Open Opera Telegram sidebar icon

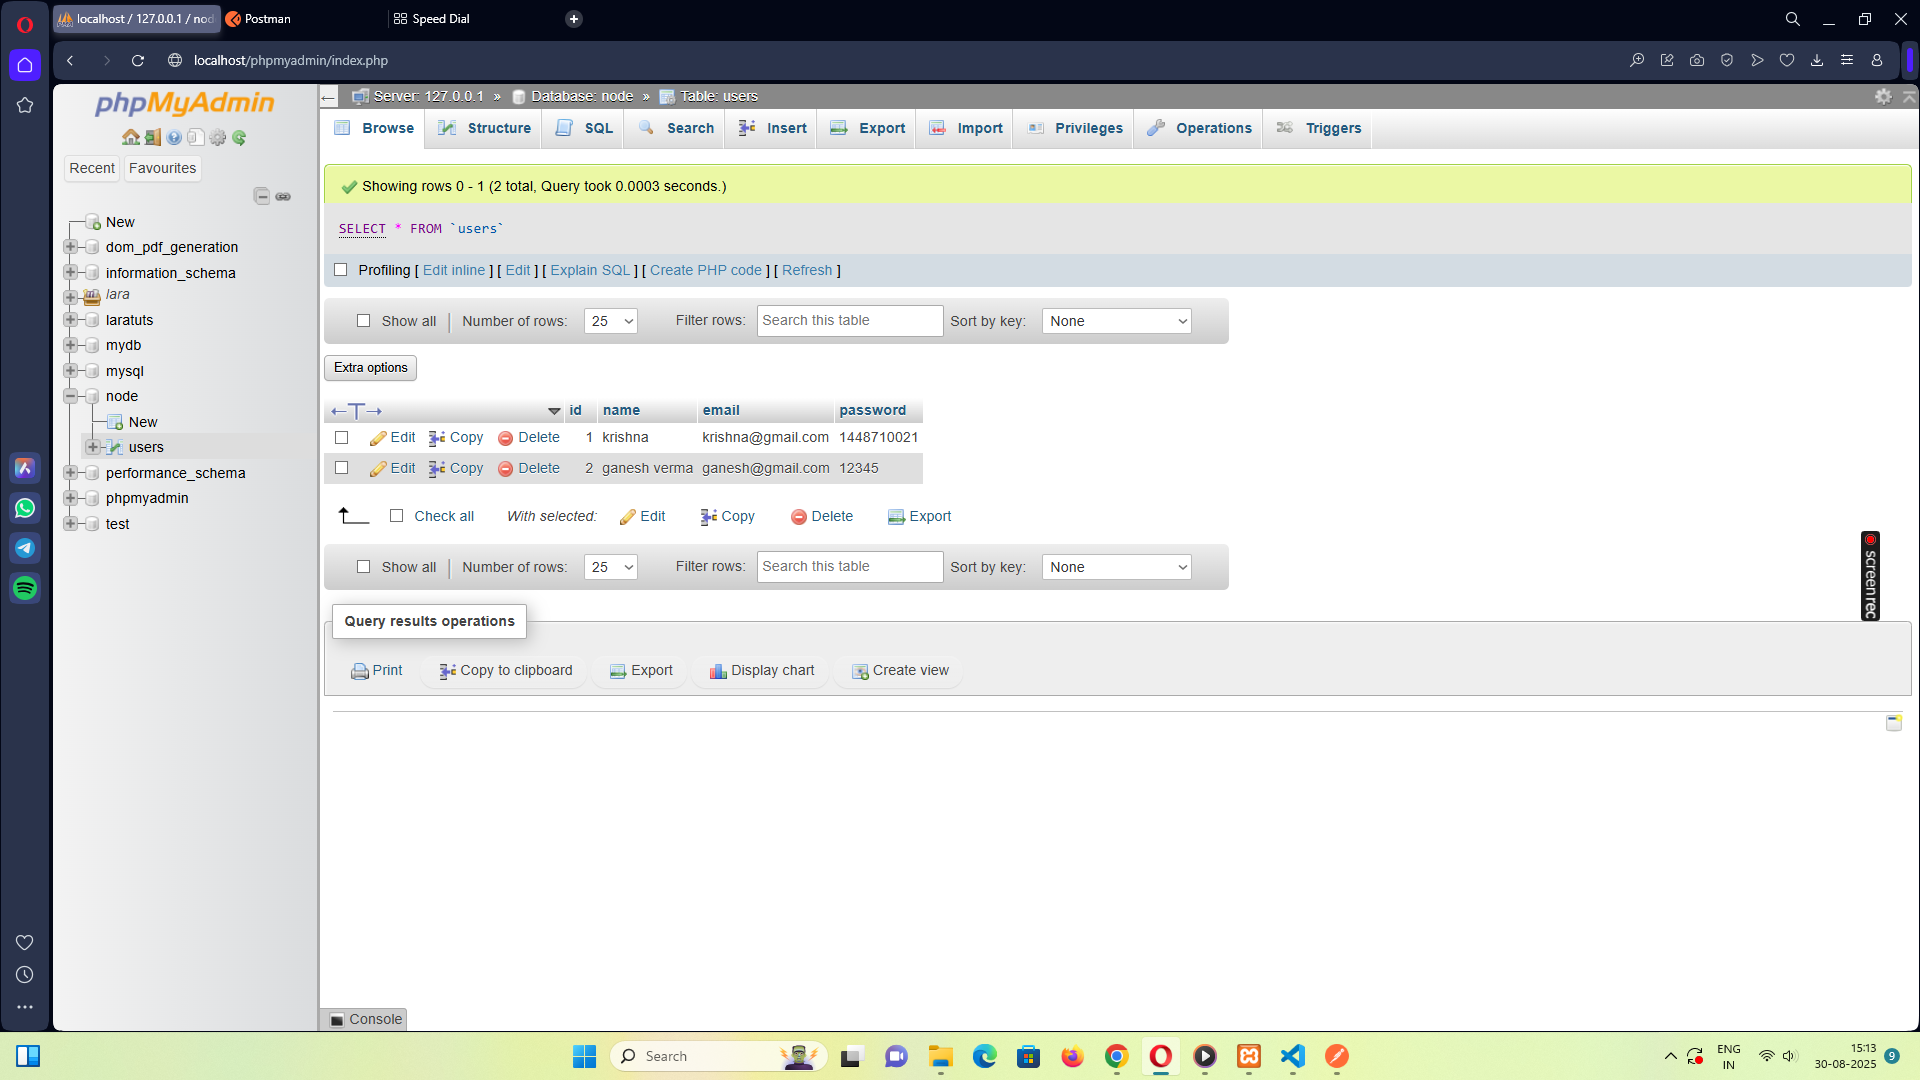click(x=25, y=548)
